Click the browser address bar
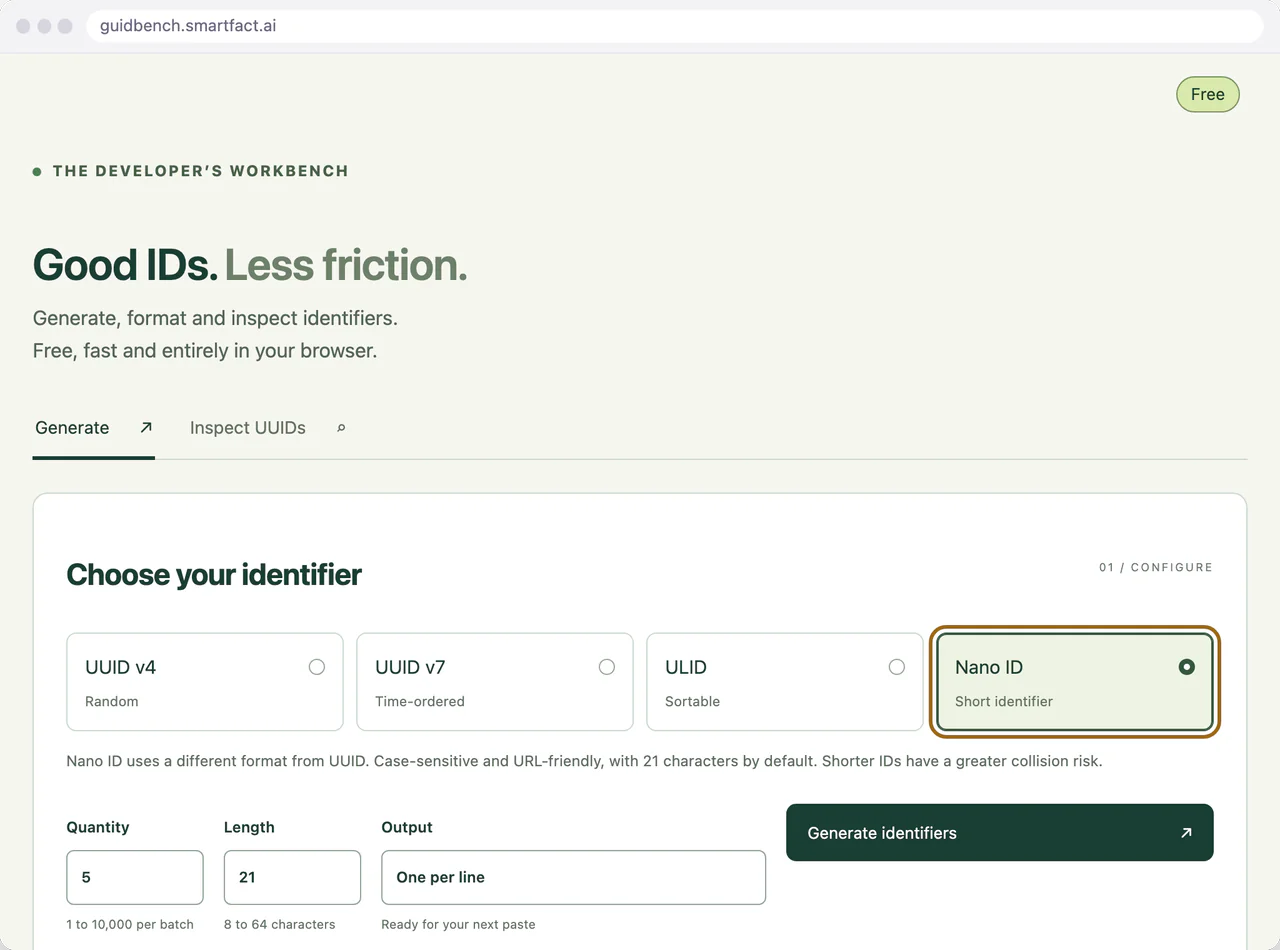Image resolution: width=1280 pixels, height=950 pixels. (x=675, y=26)
